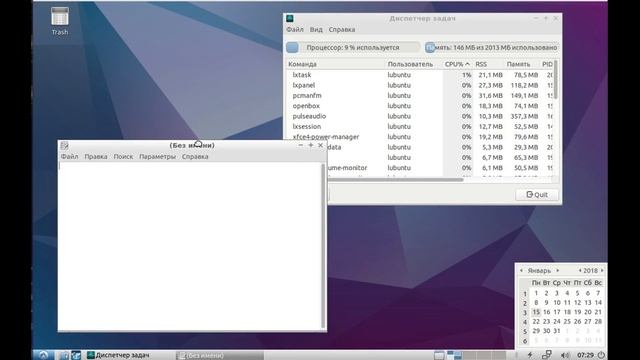Screen dimensions: 640x360
Task: Click inside the empty text editing area
Action: (190, 246)
